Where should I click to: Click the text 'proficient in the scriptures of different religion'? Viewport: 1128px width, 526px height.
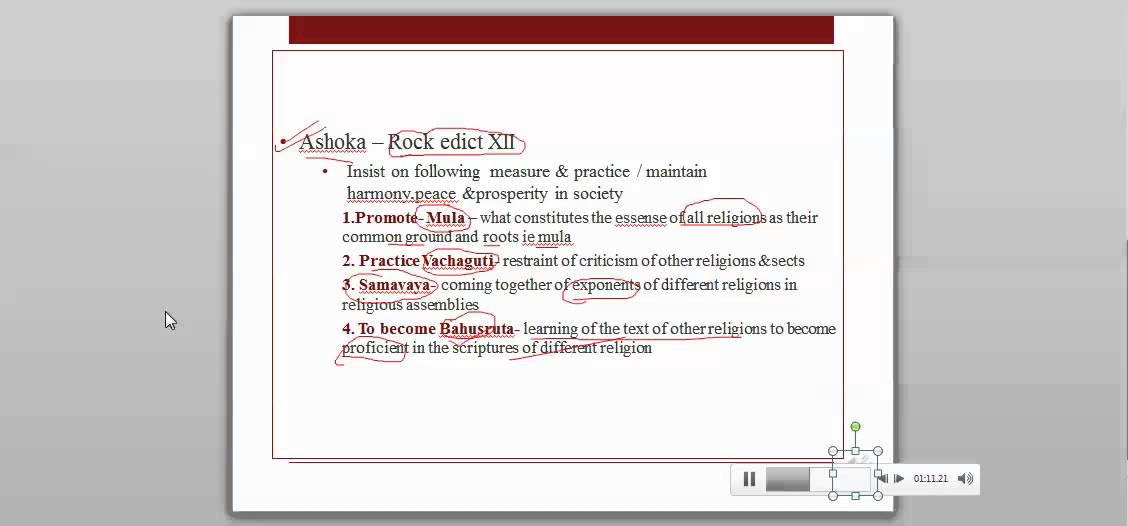click(x=497, y=348)
